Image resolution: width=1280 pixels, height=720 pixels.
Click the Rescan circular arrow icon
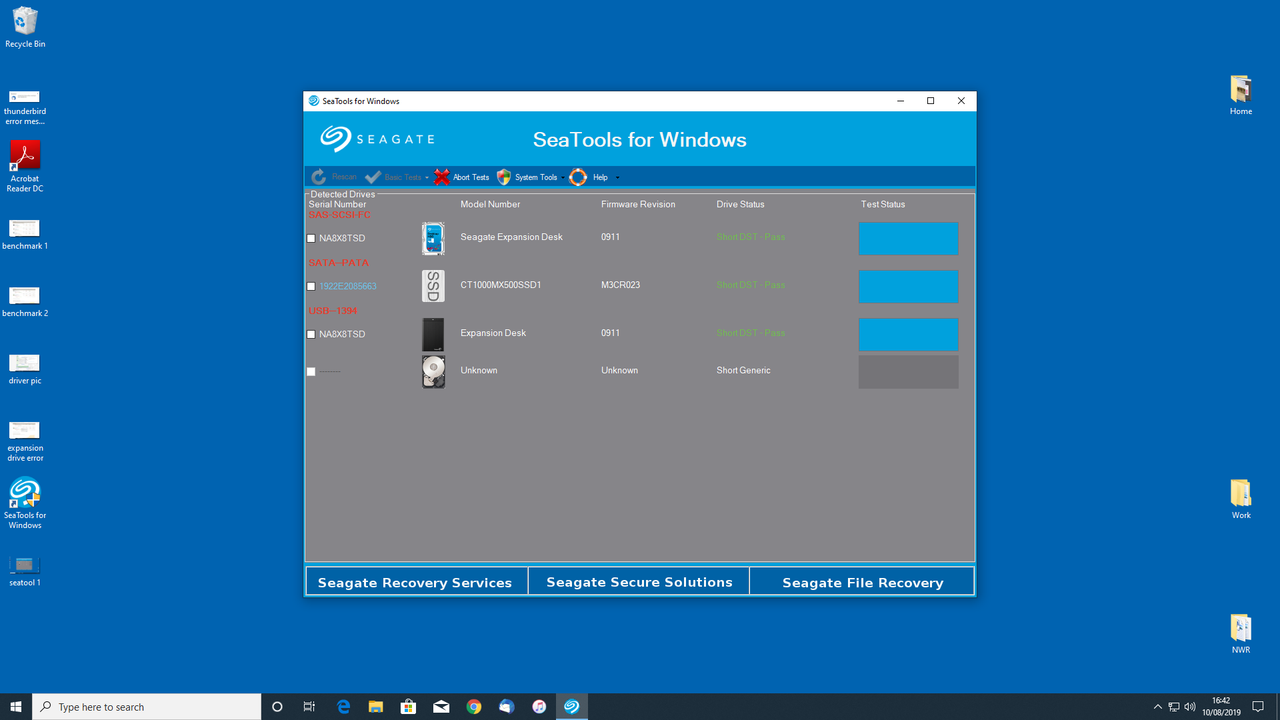pos(318,177)
